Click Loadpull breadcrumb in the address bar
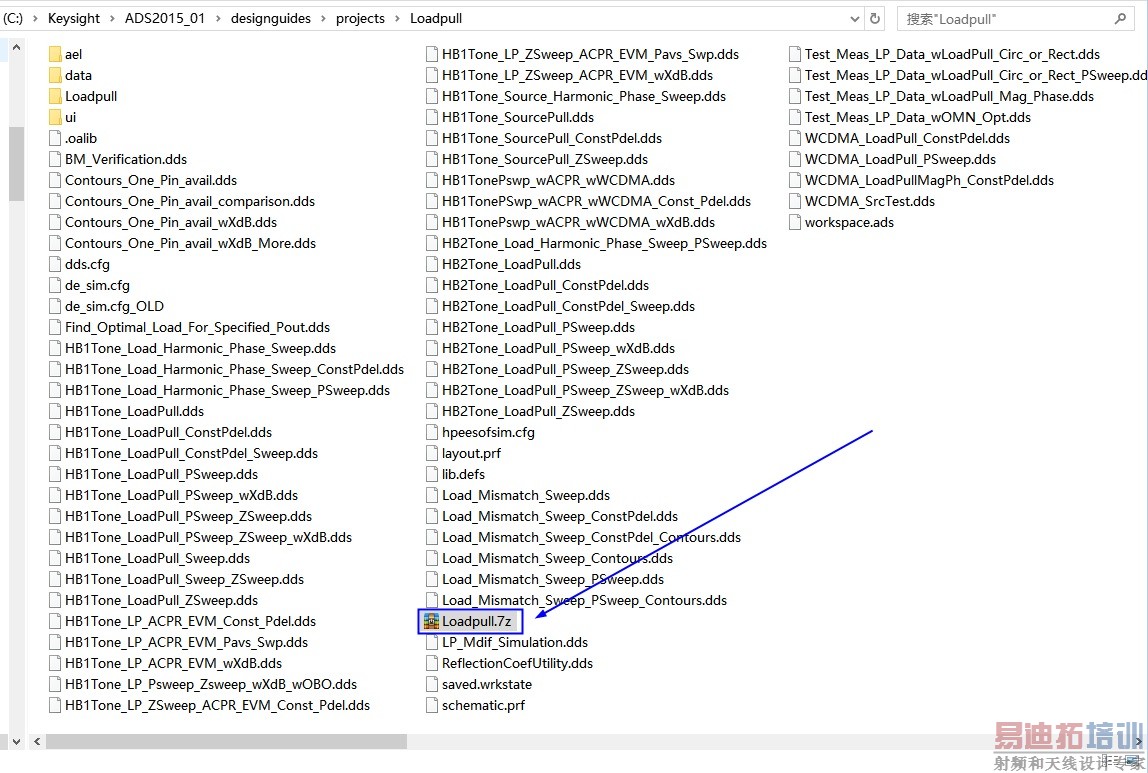Viewport: 1148px width, 773px height. [436, 18]
